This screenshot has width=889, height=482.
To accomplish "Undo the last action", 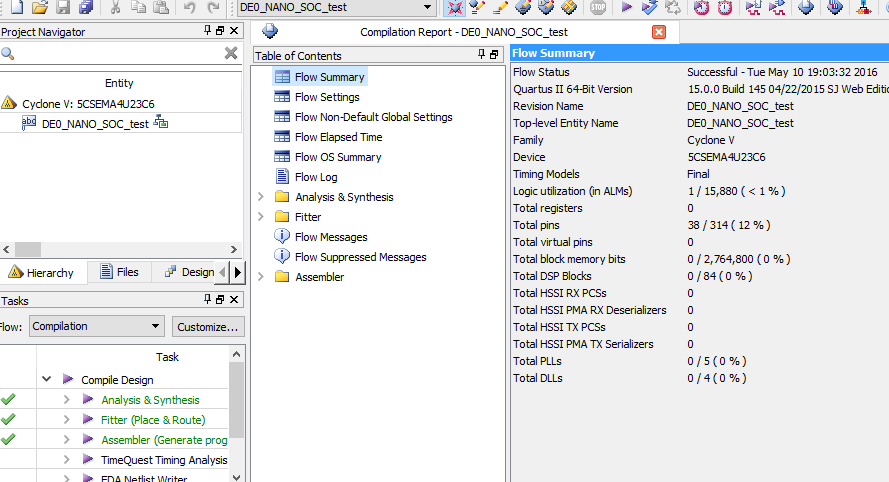I will pyautogui.click(x=189, y=7).
